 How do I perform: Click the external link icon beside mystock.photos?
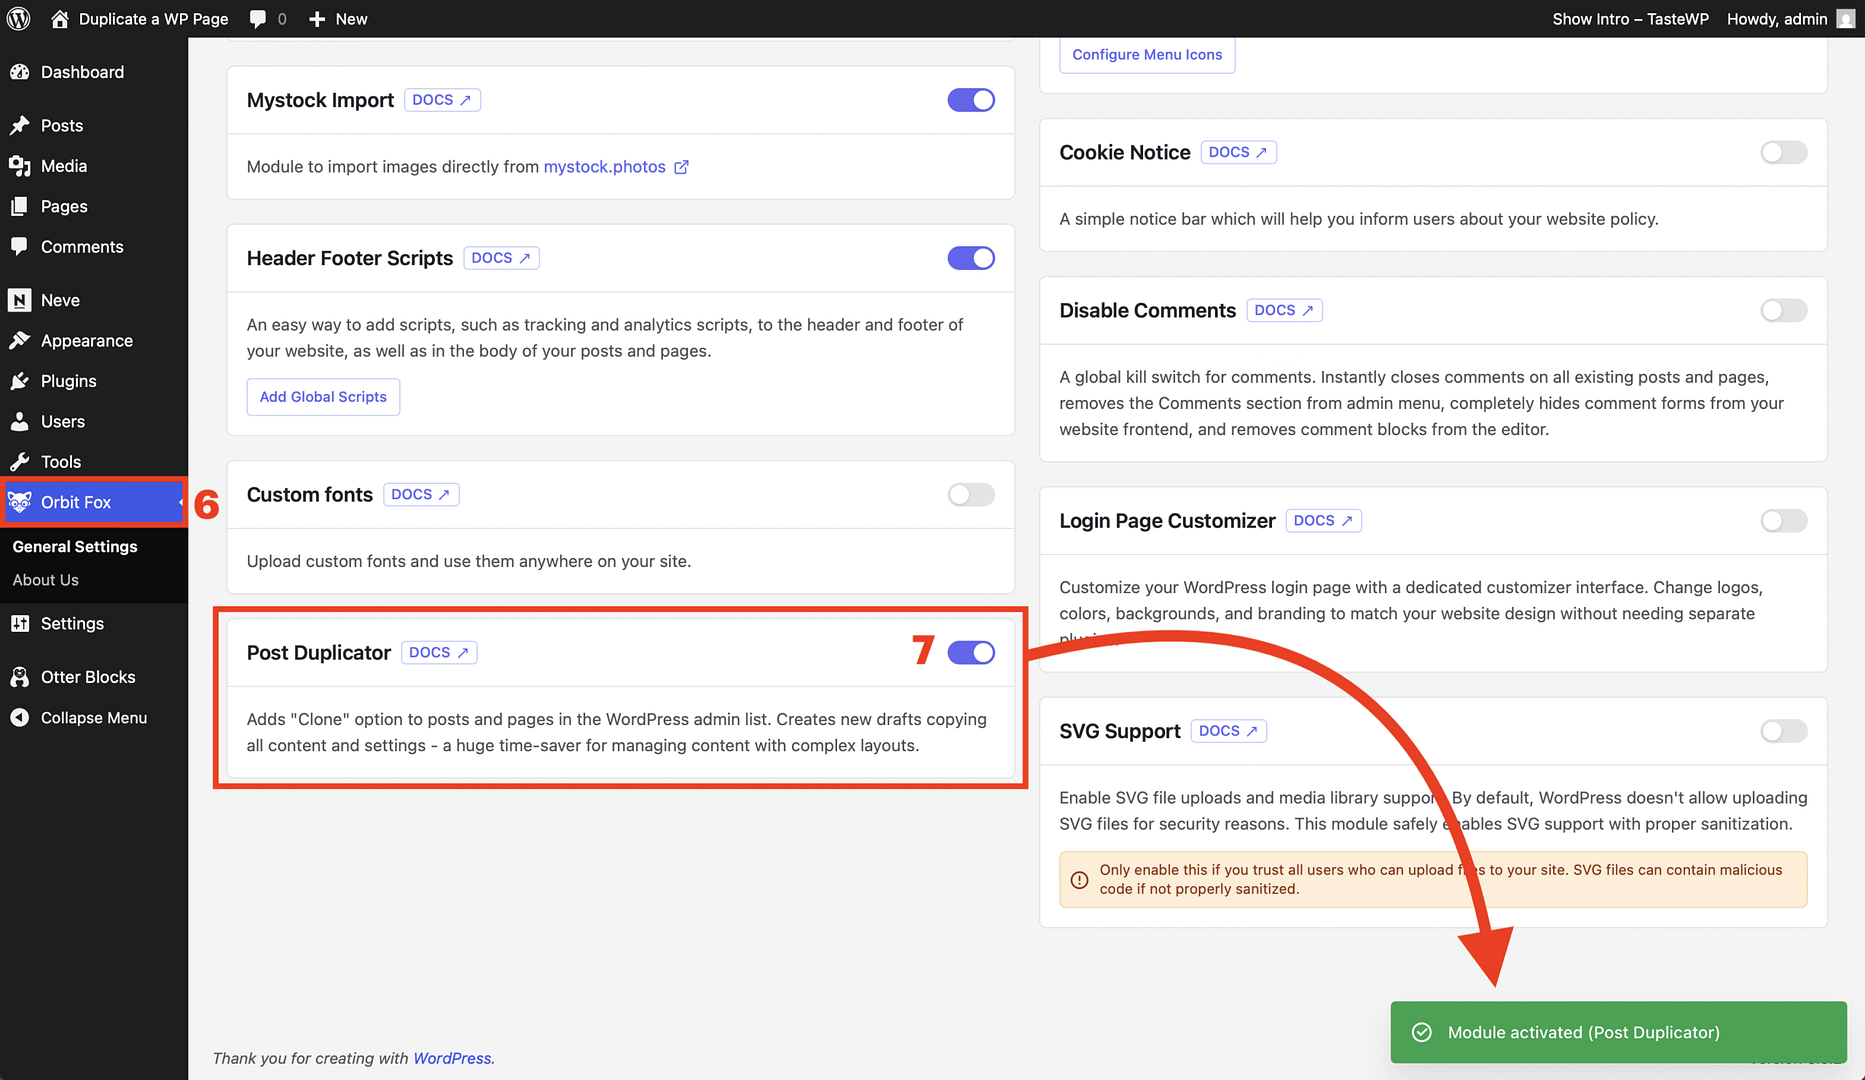pyautogui.click(x=681, y=167)
